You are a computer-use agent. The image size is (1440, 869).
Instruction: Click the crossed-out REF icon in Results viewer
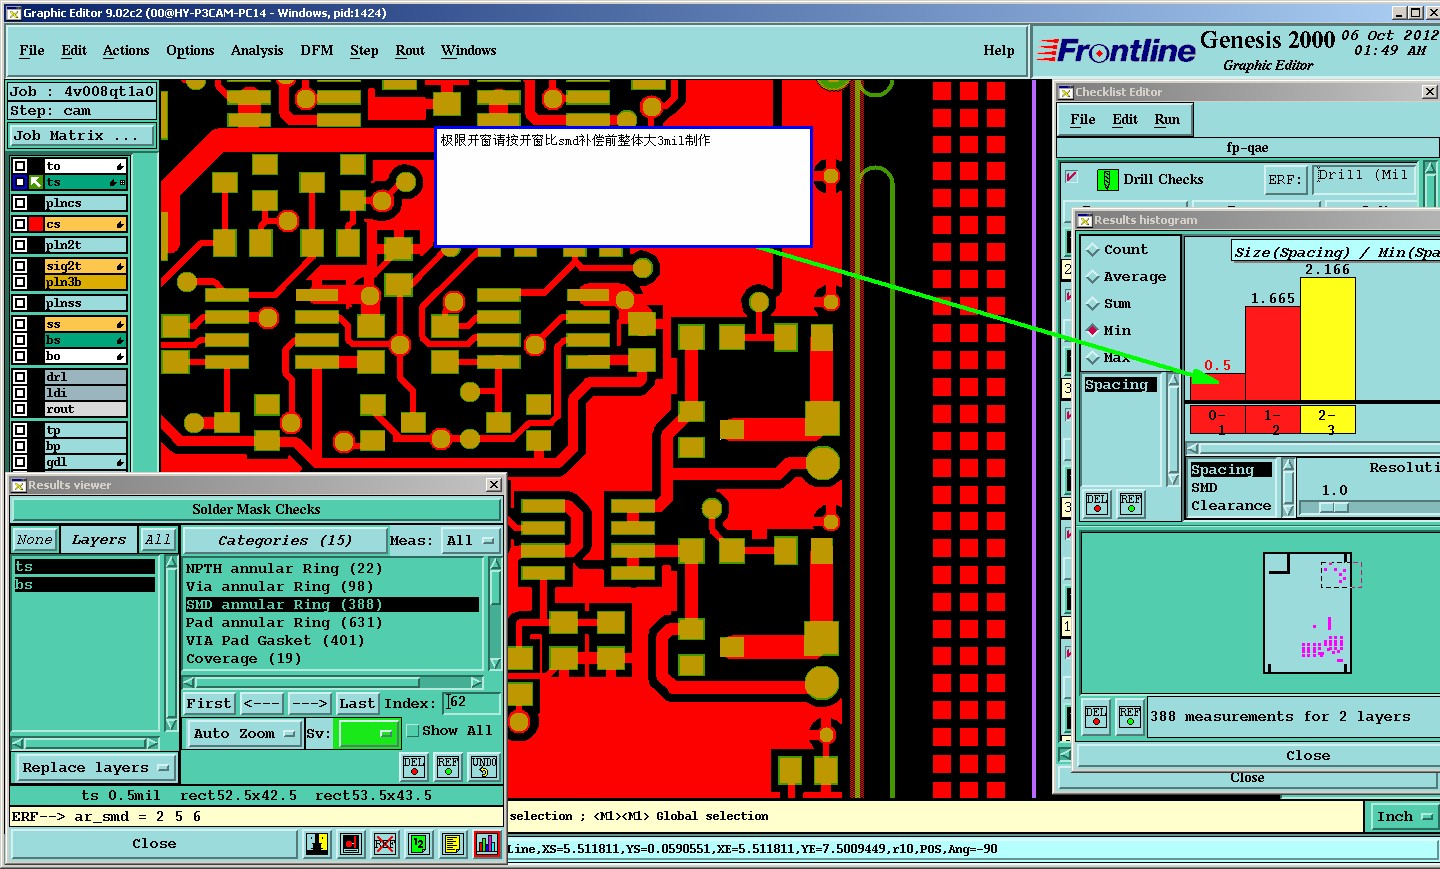[385, 844]
